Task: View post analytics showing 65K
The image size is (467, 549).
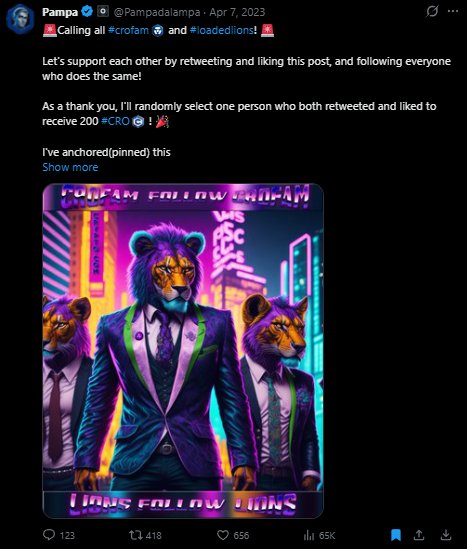Action: [x=319, y=535]
